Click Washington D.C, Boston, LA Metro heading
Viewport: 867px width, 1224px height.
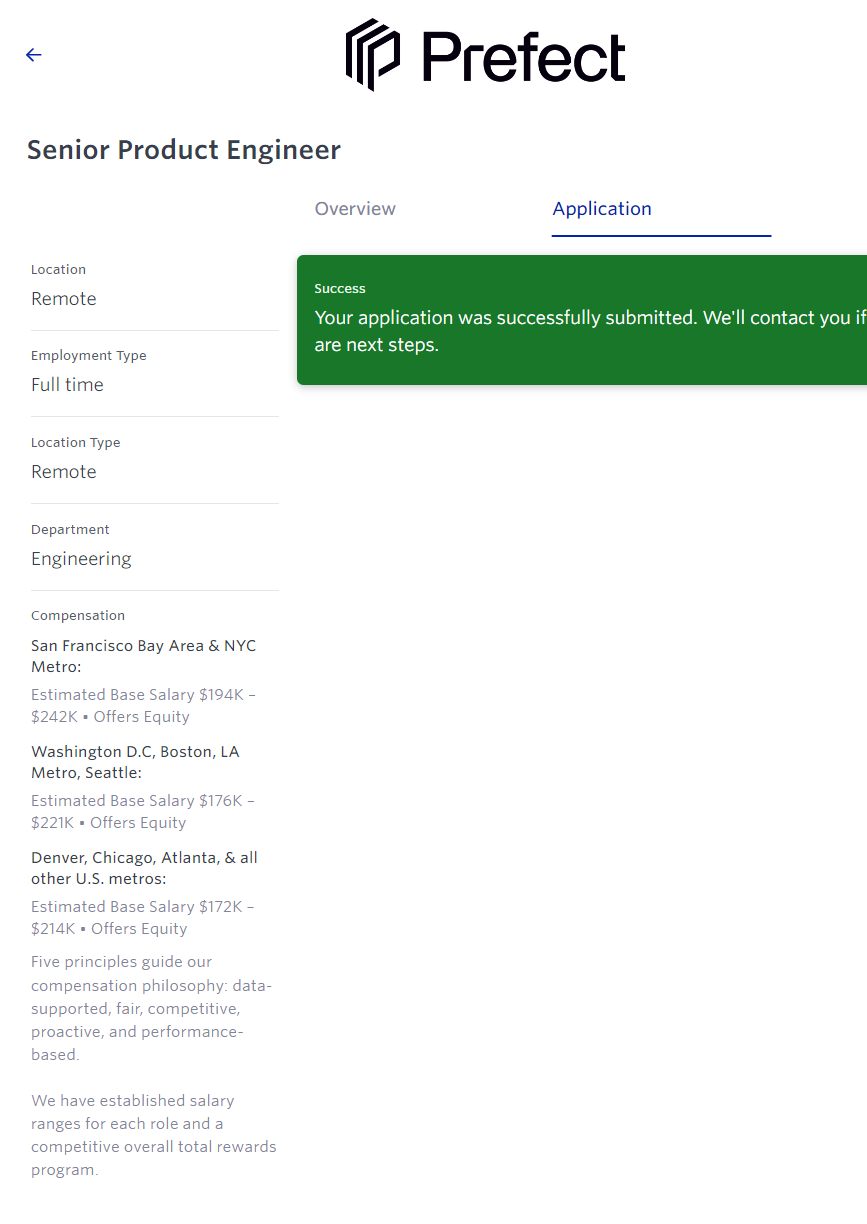[135, 762]
